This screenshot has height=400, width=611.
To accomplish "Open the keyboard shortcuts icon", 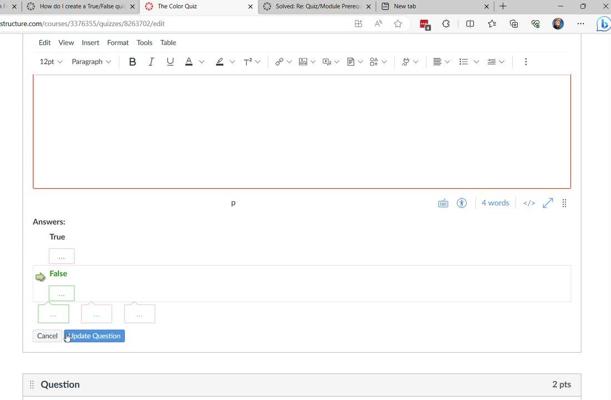I will coord(443,203).
